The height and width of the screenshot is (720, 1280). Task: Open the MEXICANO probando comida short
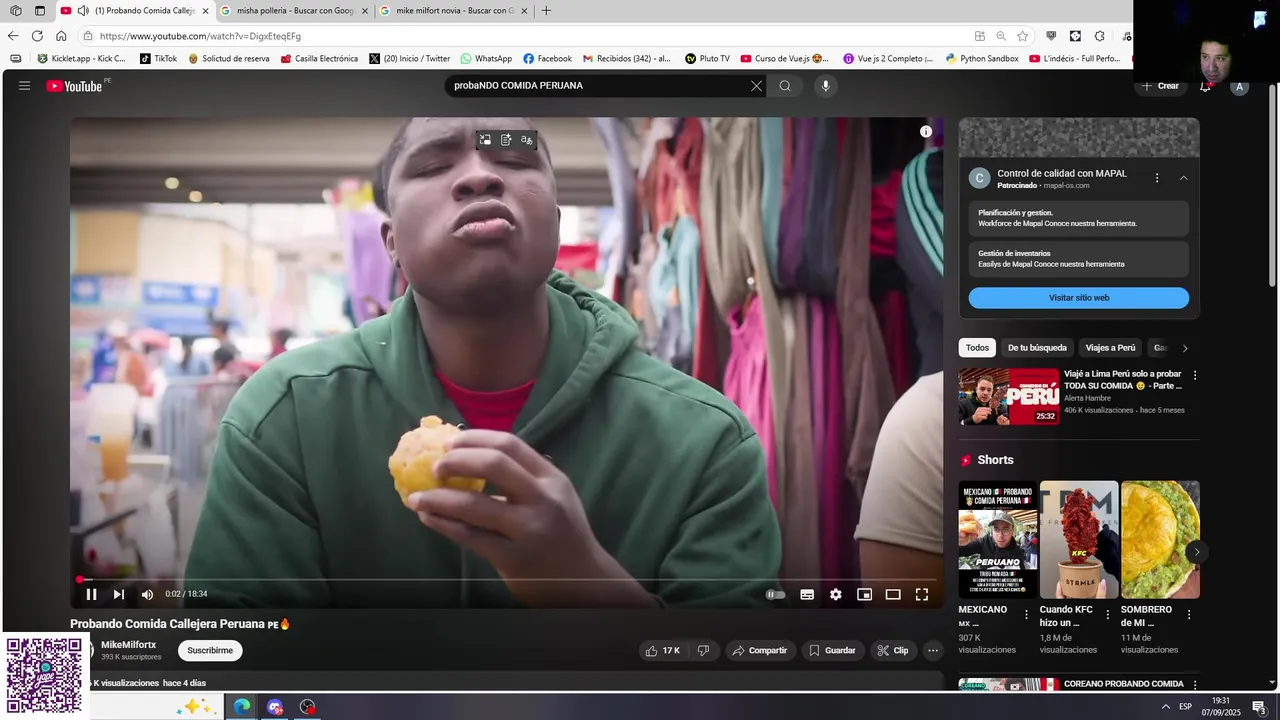tap(998, 540)
